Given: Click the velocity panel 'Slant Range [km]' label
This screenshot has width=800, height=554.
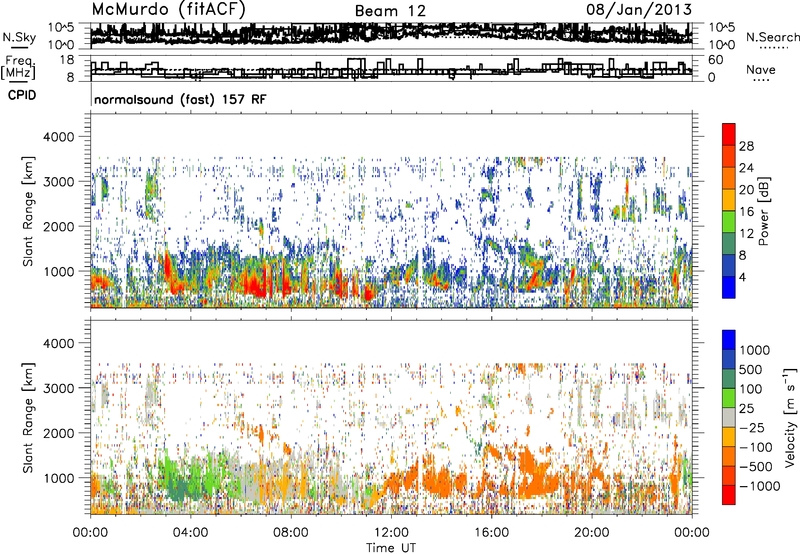Looking at the screenshot, I should (28, 417).
